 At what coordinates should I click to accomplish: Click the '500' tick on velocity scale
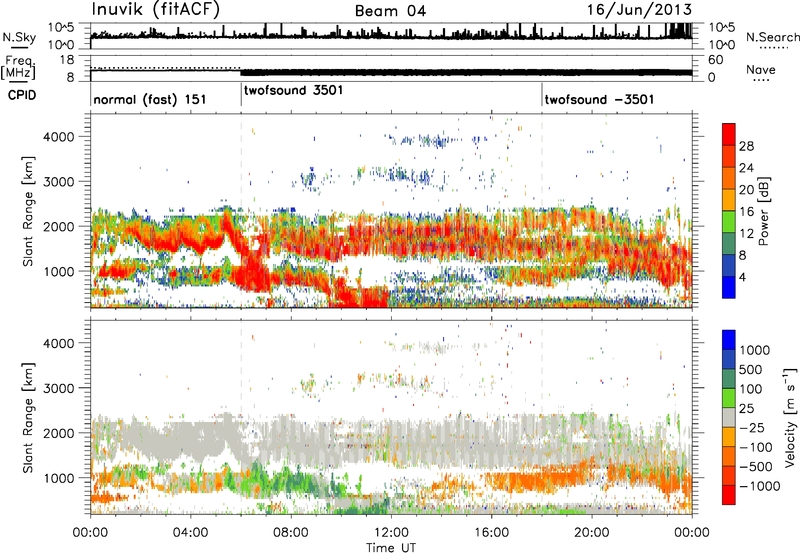[x=751, y=370]
